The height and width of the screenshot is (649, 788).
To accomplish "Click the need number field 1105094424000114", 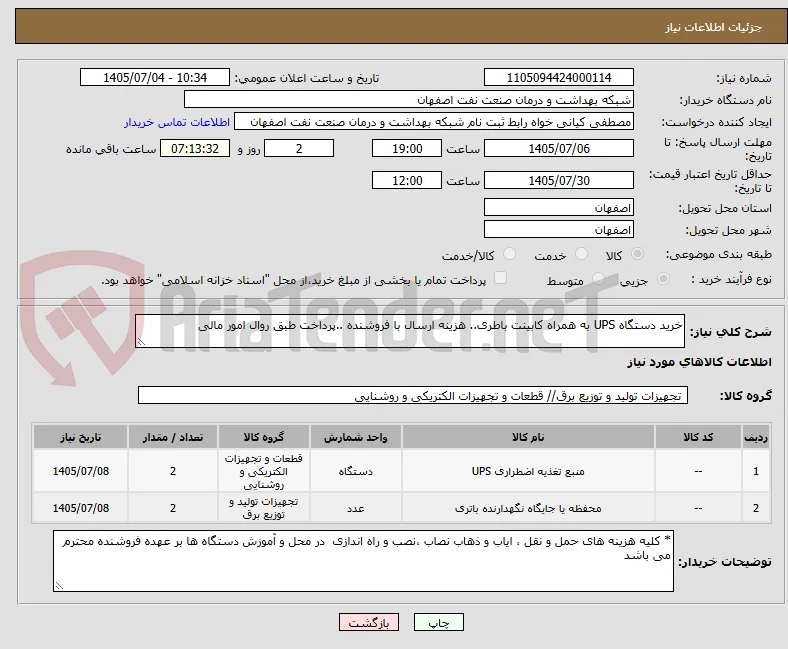I will point(558,77).
